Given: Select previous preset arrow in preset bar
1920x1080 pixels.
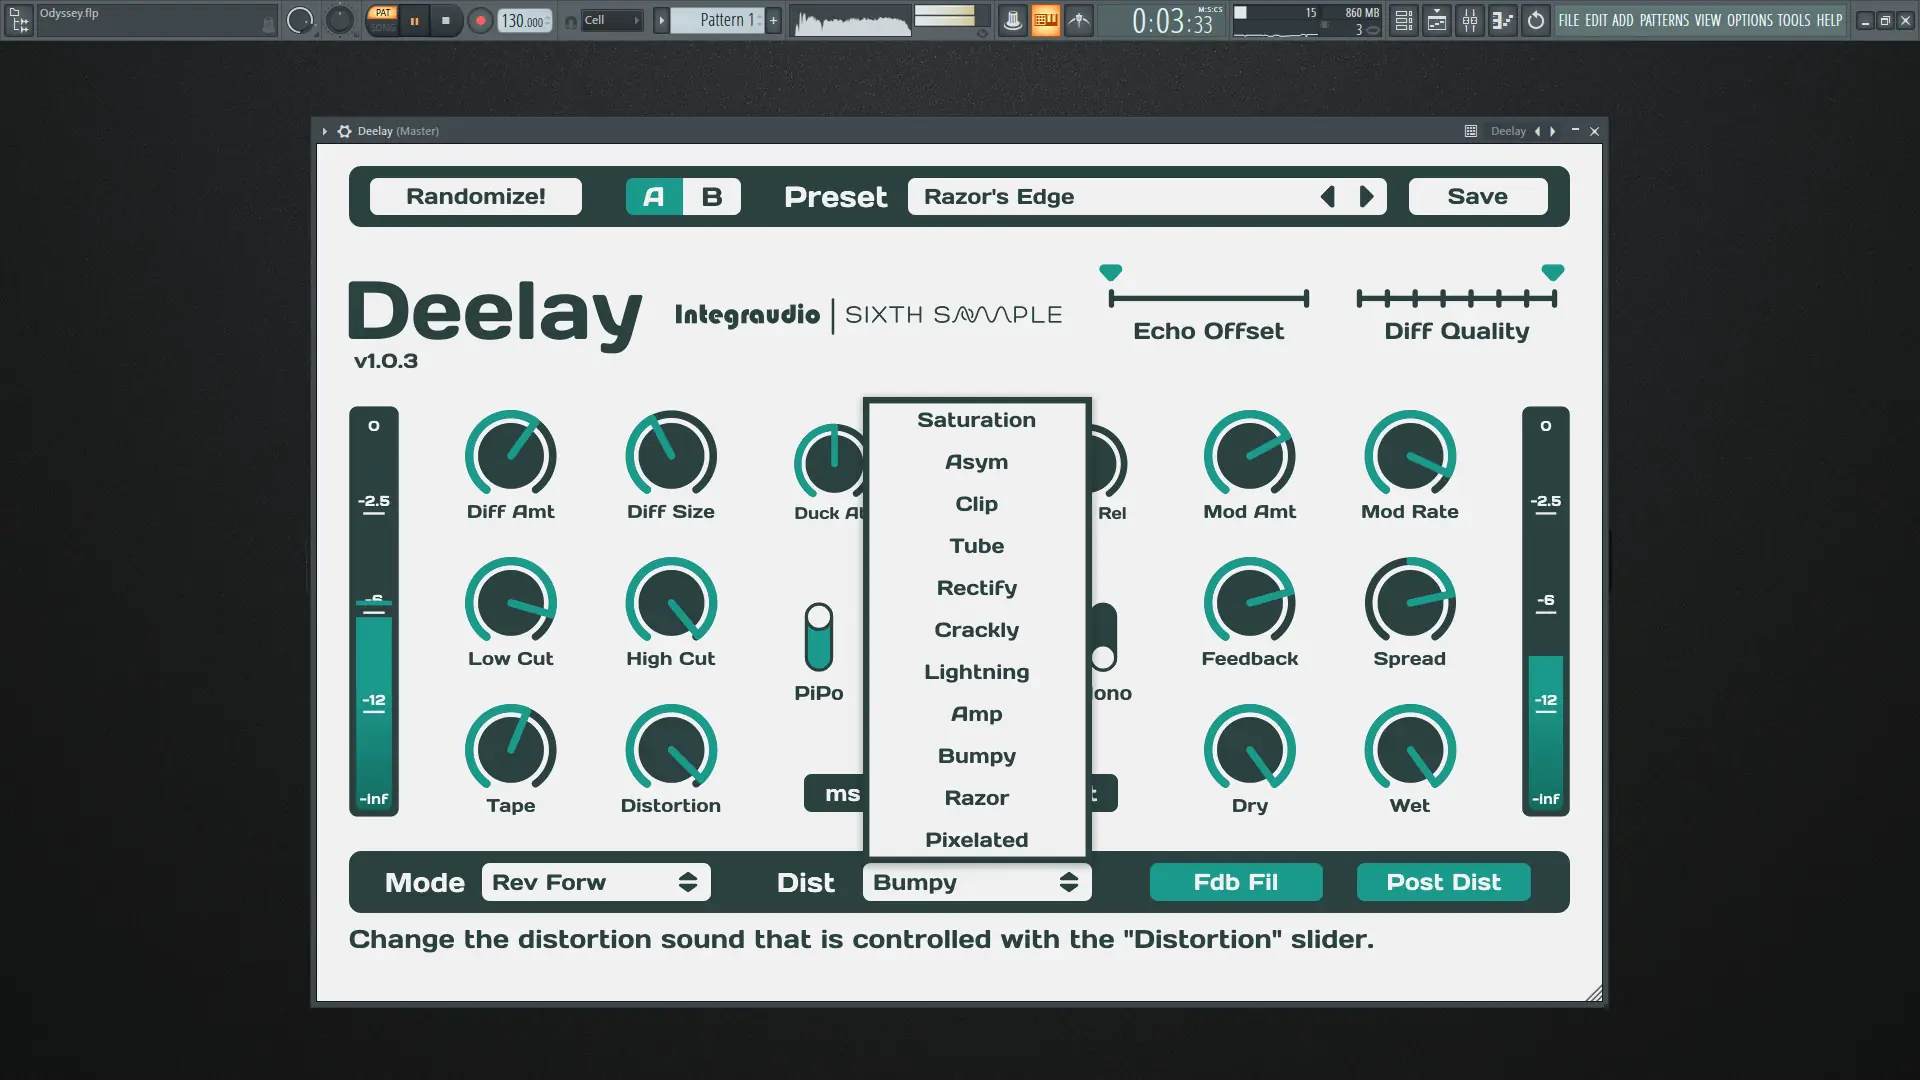Looking at the screenshot, I should 1328,197.
